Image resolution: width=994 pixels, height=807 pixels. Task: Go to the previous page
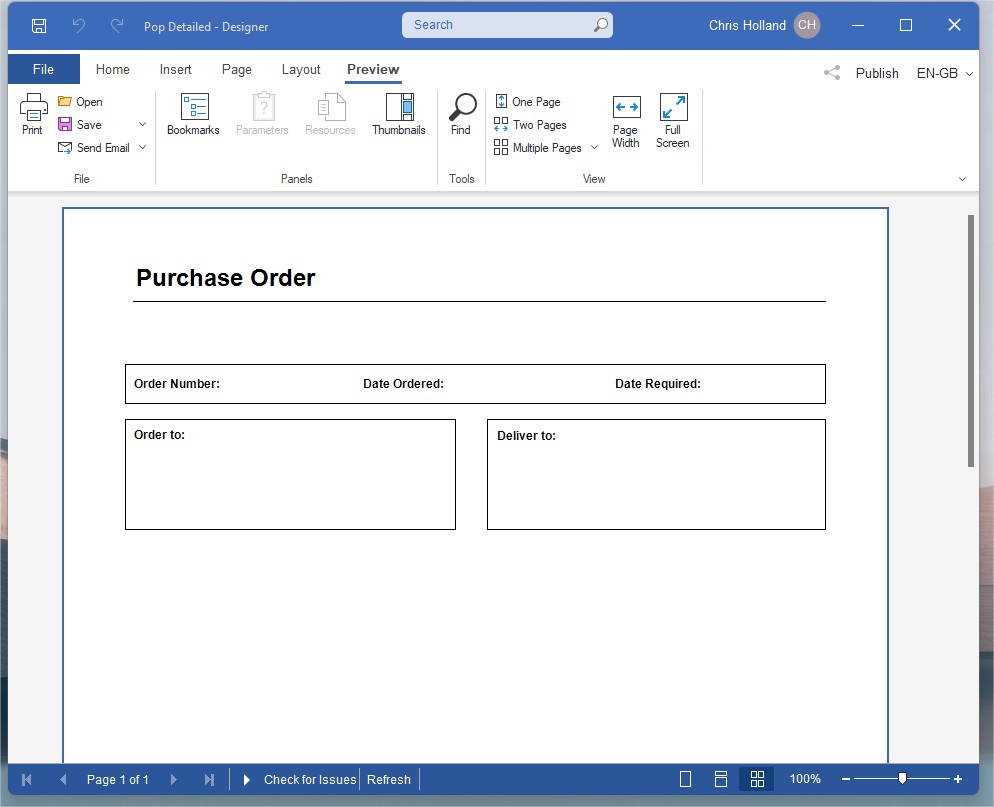[x=63, y=779]
